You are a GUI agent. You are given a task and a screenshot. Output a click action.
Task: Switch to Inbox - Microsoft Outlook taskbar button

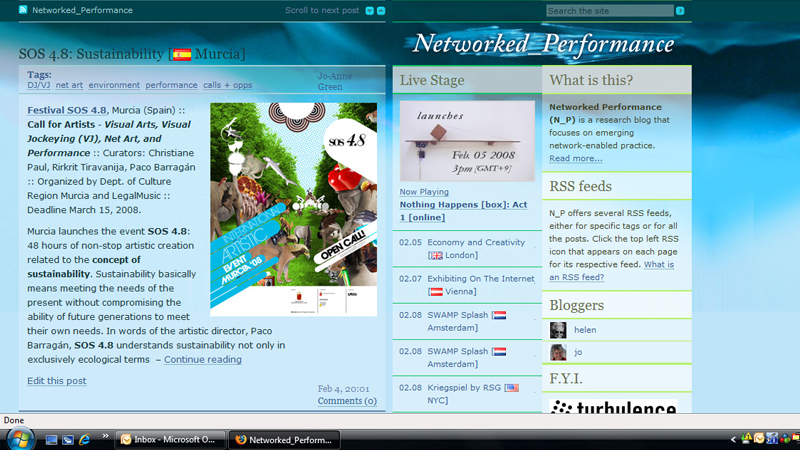[x=170, y=439]
